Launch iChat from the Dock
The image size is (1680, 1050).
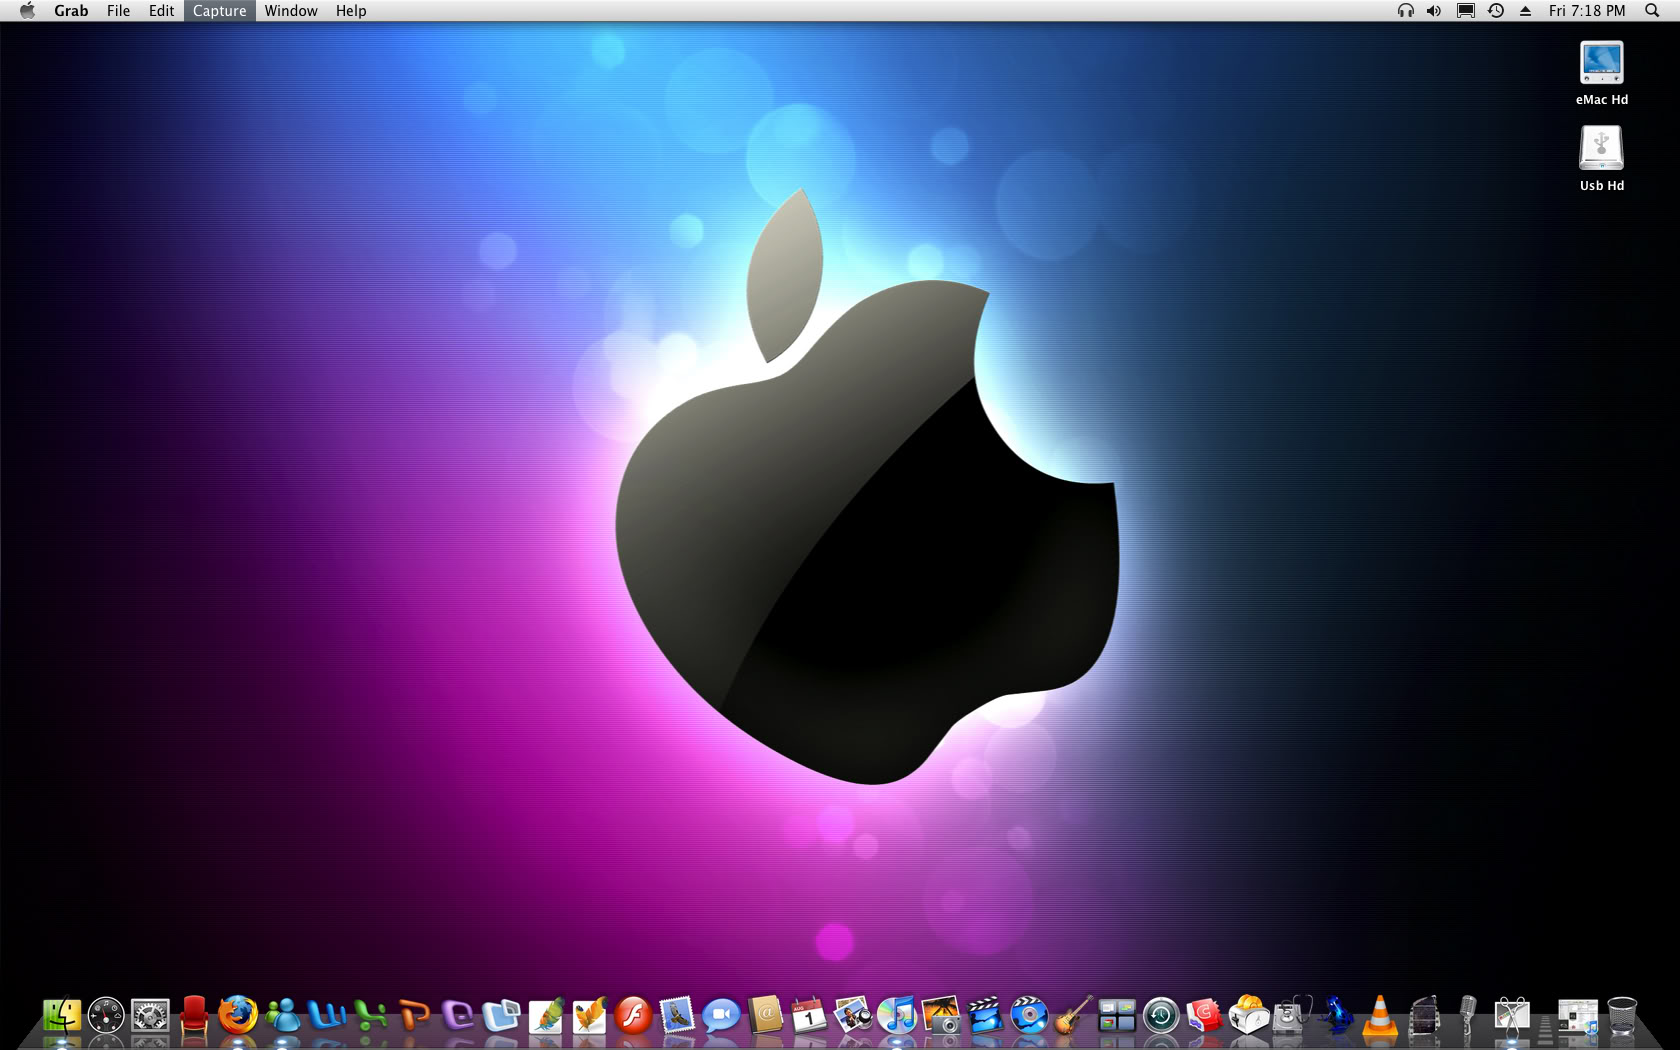point(721,1016)
